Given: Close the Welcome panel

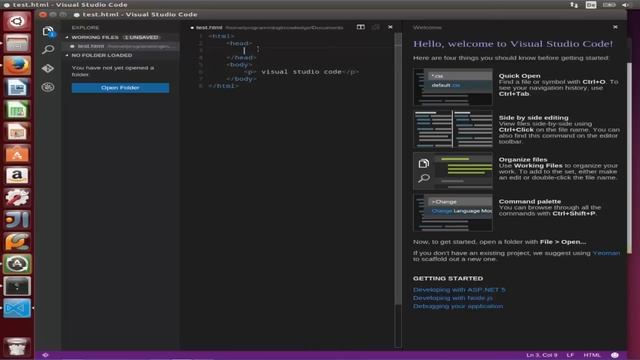Looking at the screenshot, I should (x=615, y=27).
